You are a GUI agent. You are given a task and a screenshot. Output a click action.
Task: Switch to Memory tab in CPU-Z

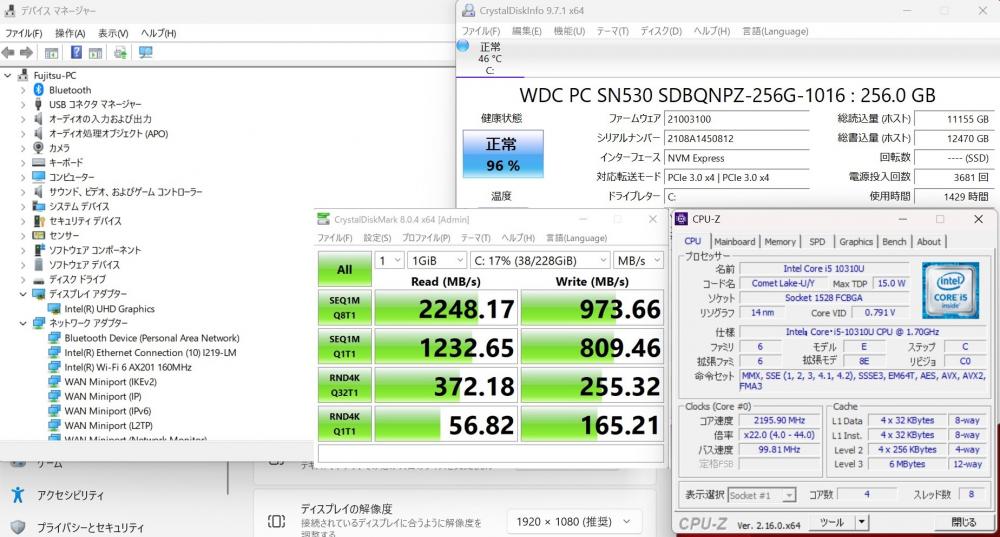point(780,242)
